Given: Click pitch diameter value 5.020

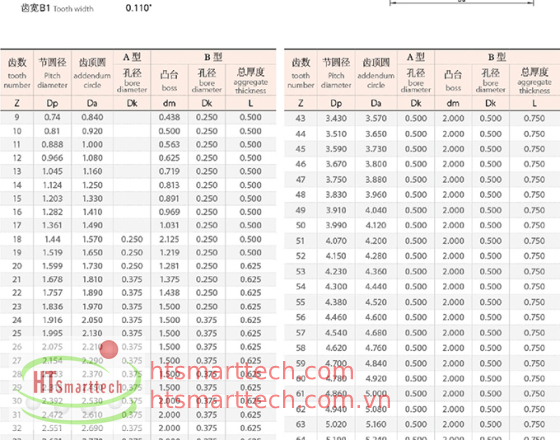Looking at the screenshot, I should click(x=336, y=424).
